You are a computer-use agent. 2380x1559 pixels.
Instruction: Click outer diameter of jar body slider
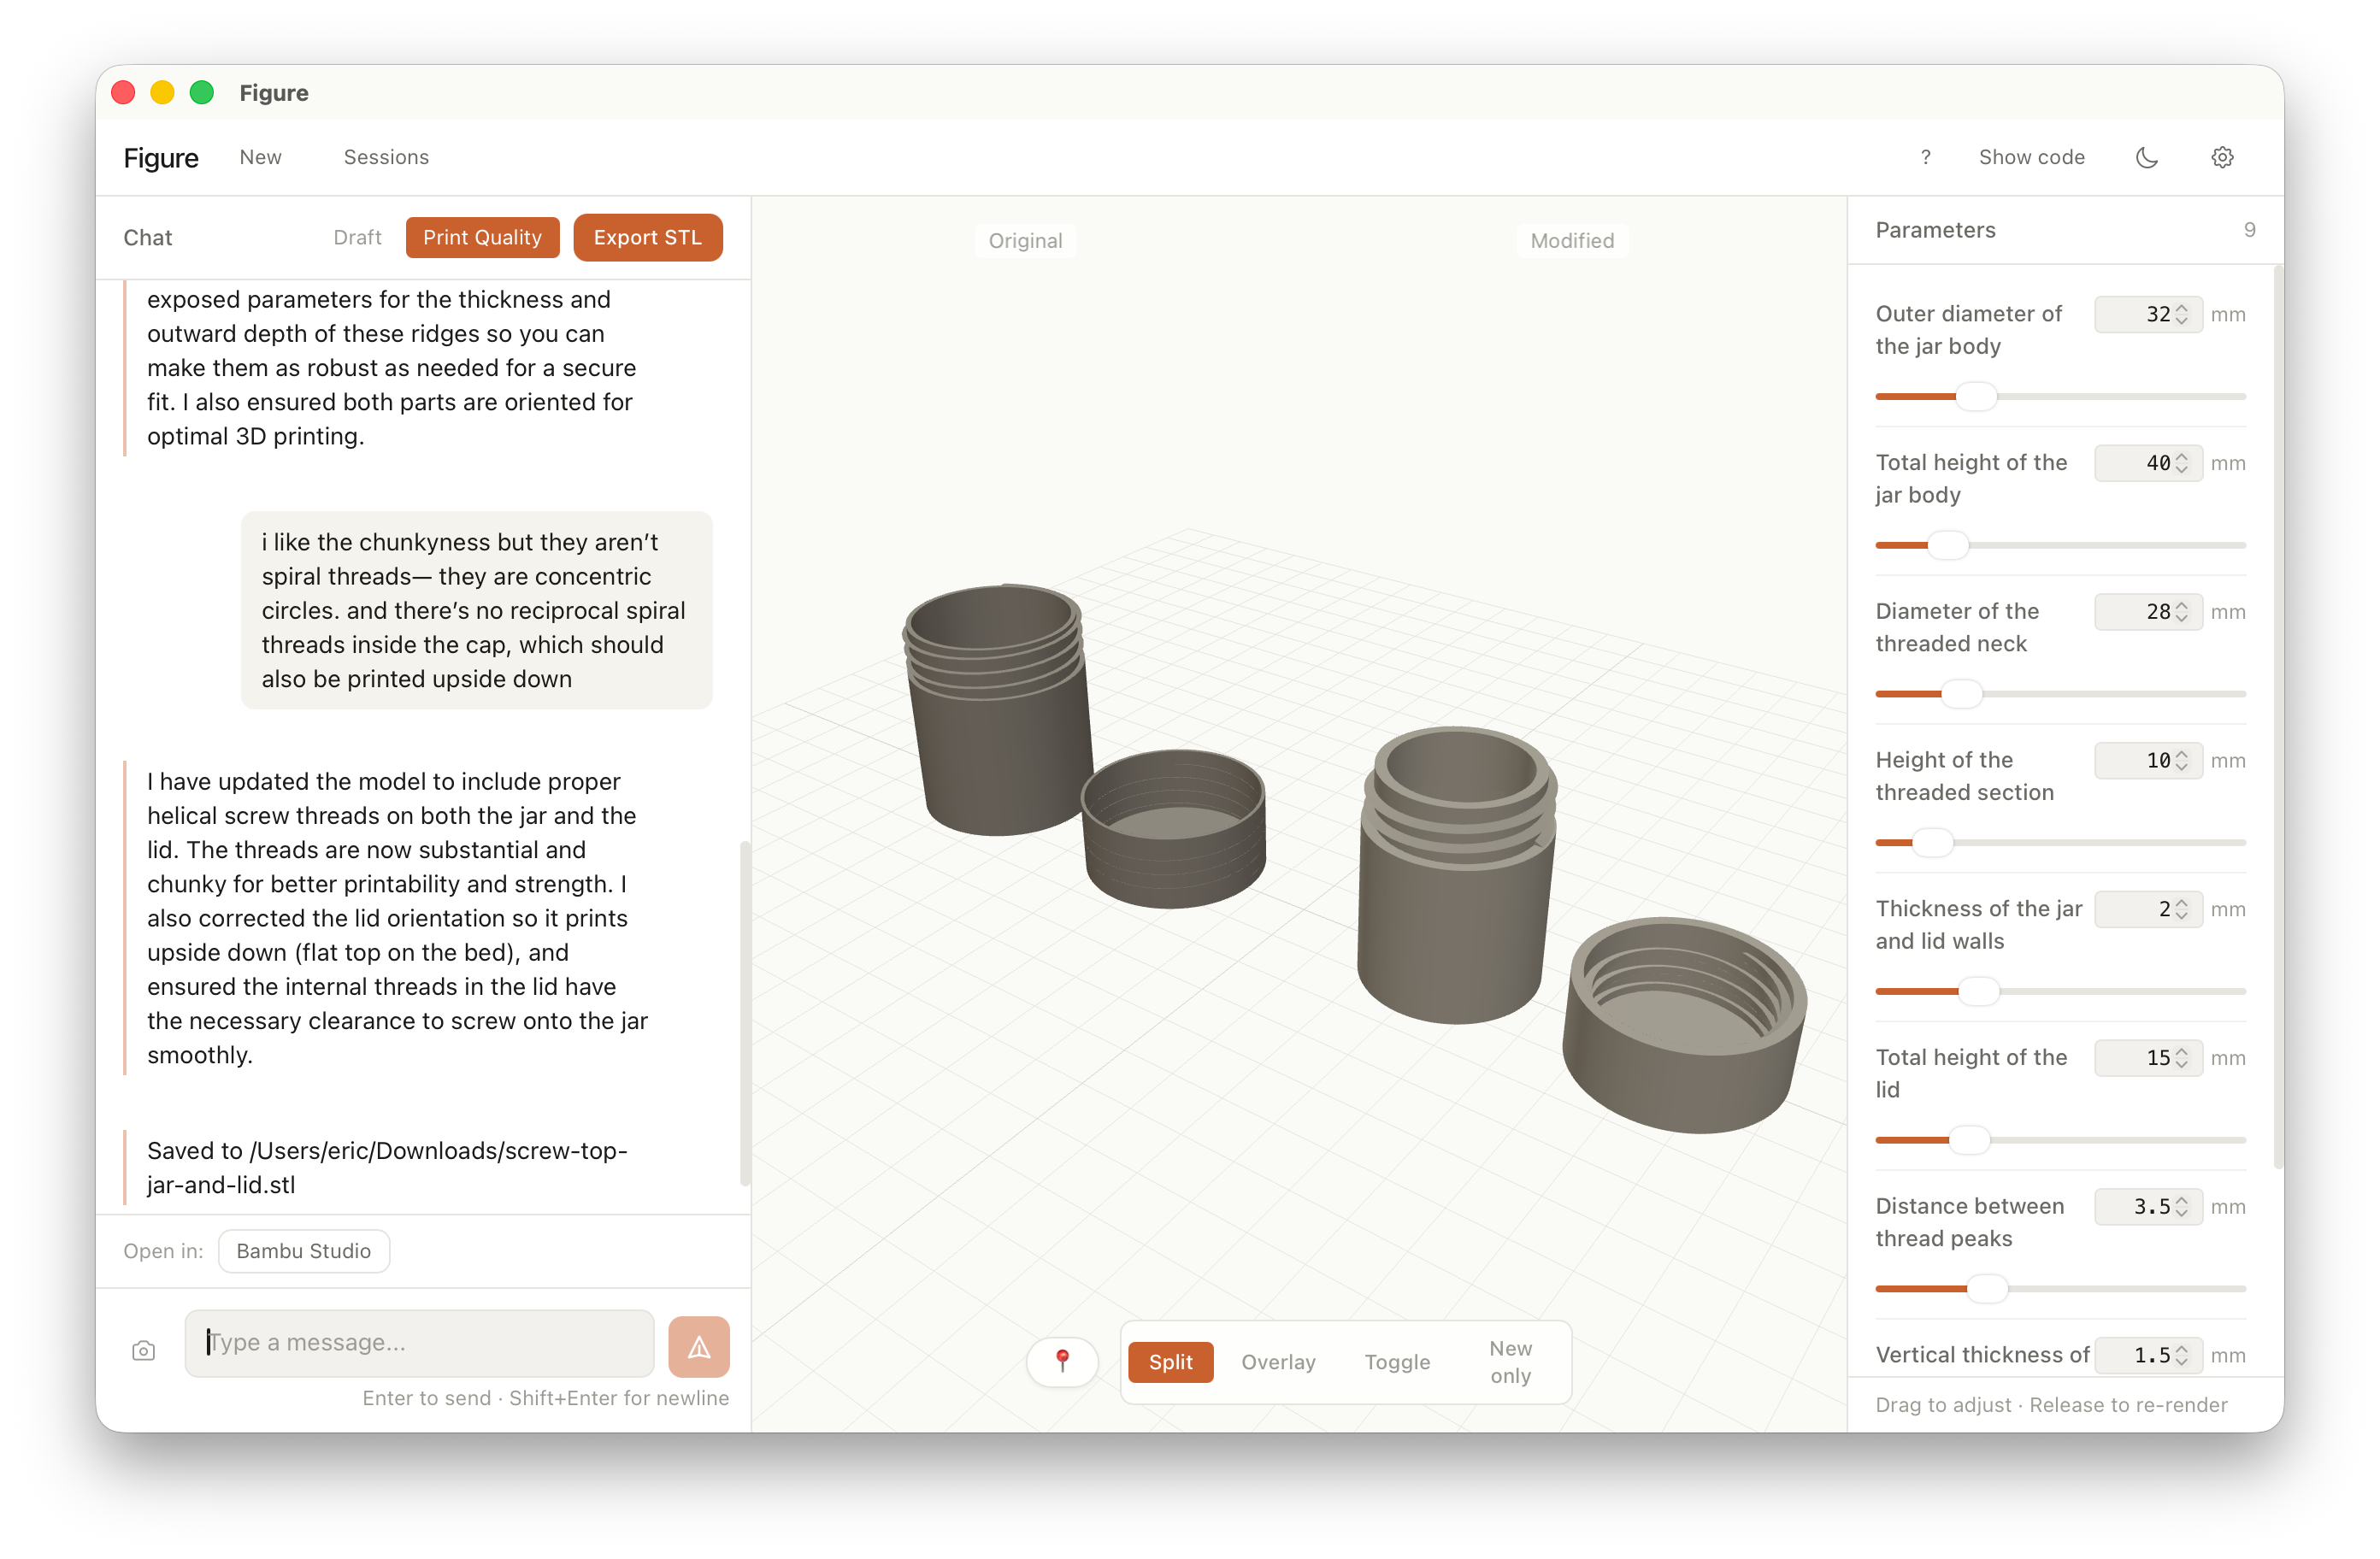2060,396
